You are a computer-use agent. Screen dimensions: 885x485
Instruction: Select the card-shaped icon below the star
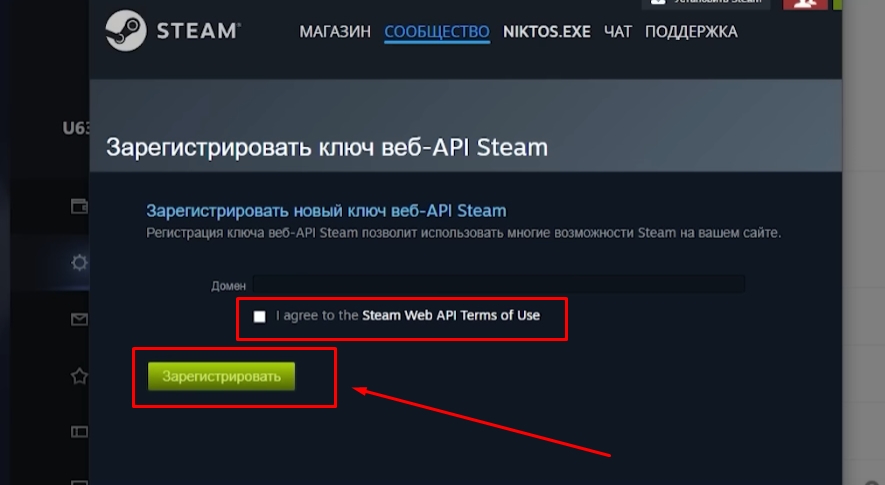(x=80, y=432)
